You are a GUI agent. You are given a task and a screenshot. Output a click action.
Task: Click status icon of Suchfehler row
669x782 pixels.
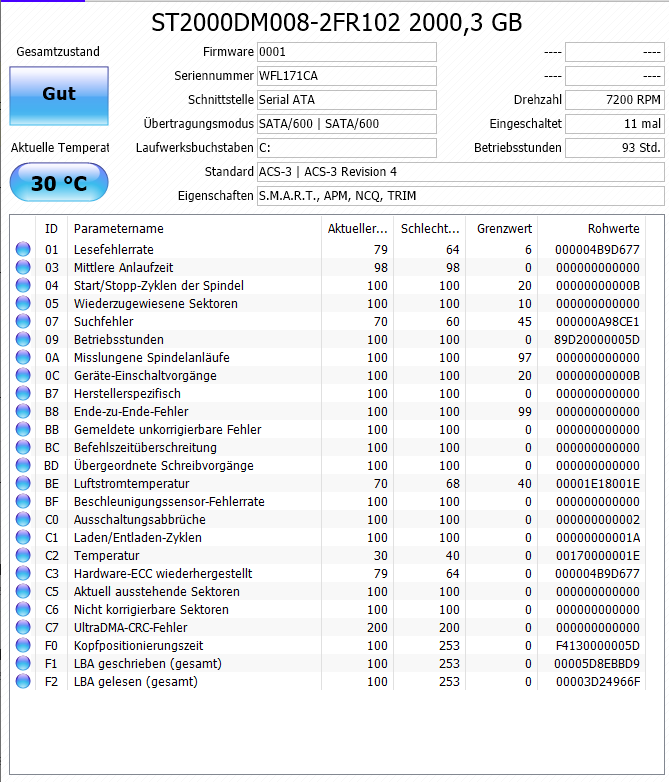(23, 321)
